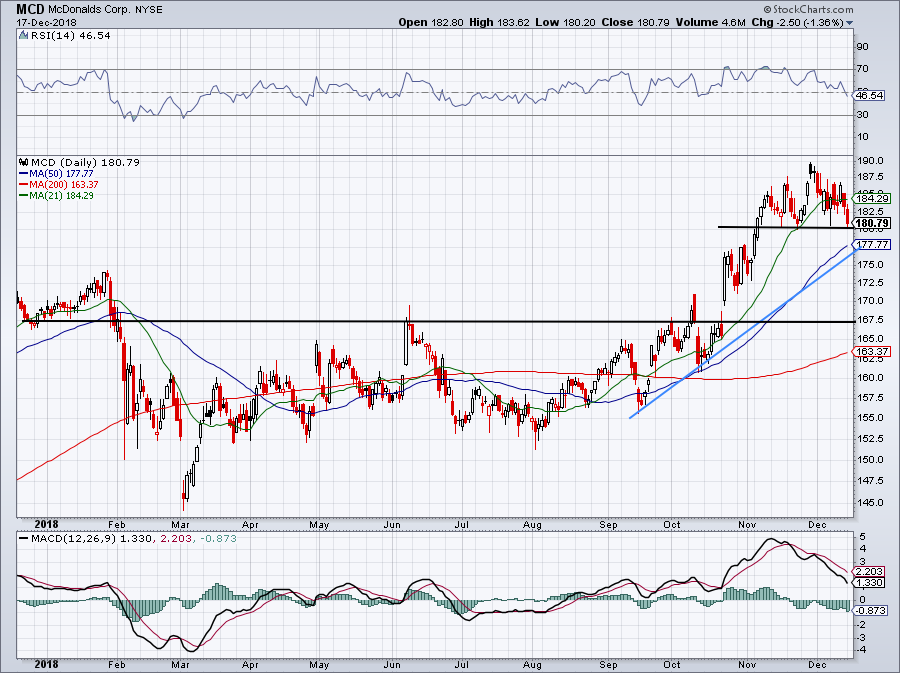This screenshot has width=900, height=673.
Task: Click the black MACD legend line marker
Action: 24,539
